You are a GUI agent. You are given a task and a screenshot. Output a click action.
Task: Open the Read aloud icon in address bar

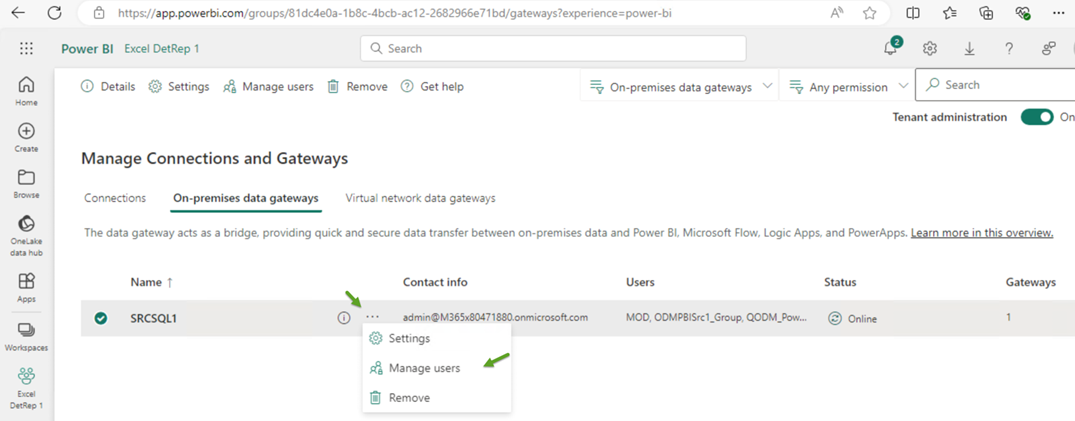coord(837,12)
